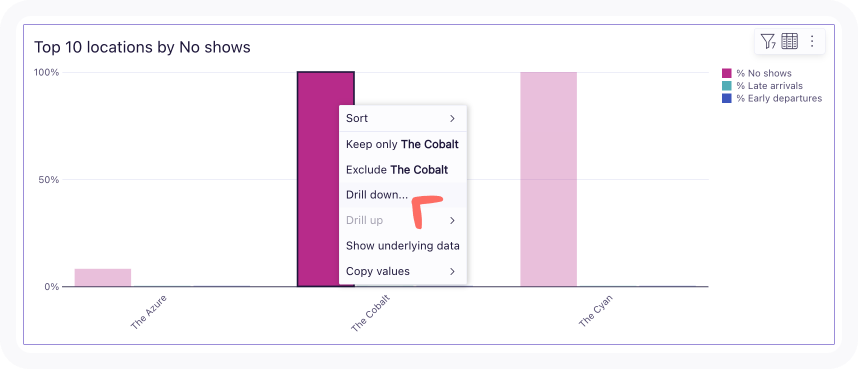Click the chart title Top 10 locations

142,47
